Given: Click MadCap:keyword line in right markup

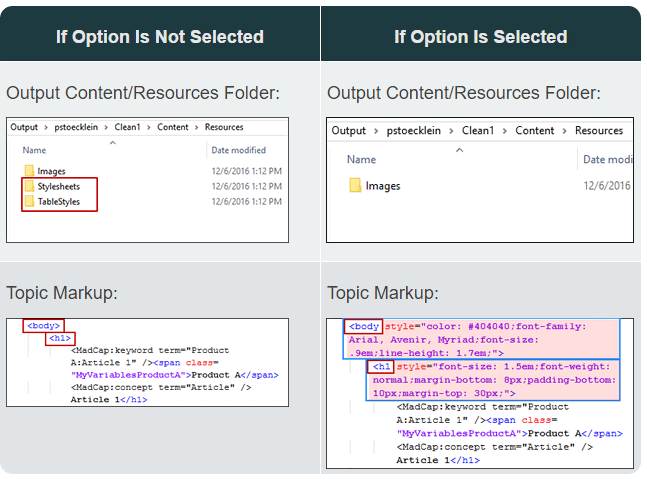Looking at the screenshot, I should click(x=482, y=407).
